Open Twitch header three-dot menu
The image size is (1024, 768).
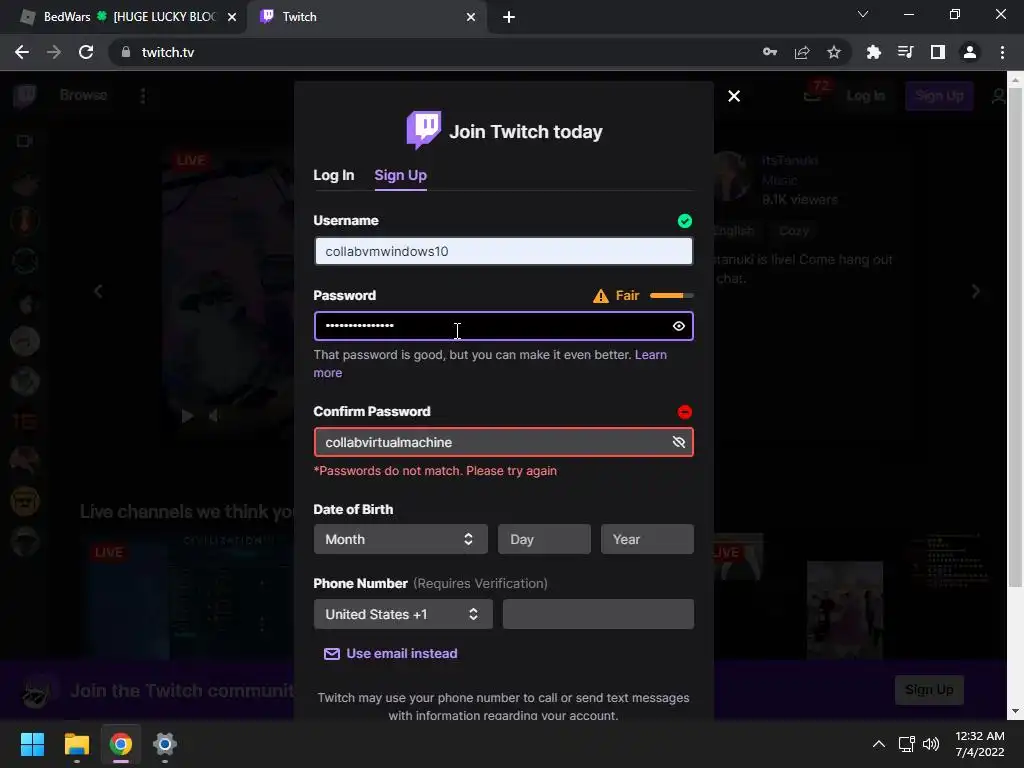point(142,96)
